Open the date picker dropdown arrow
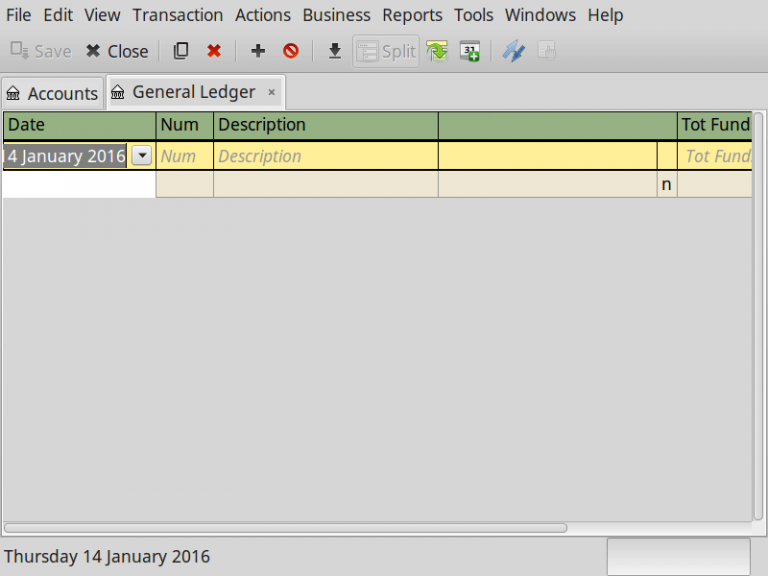The width and height of the screenshot is (768, 576). click(x=142, y=156)
